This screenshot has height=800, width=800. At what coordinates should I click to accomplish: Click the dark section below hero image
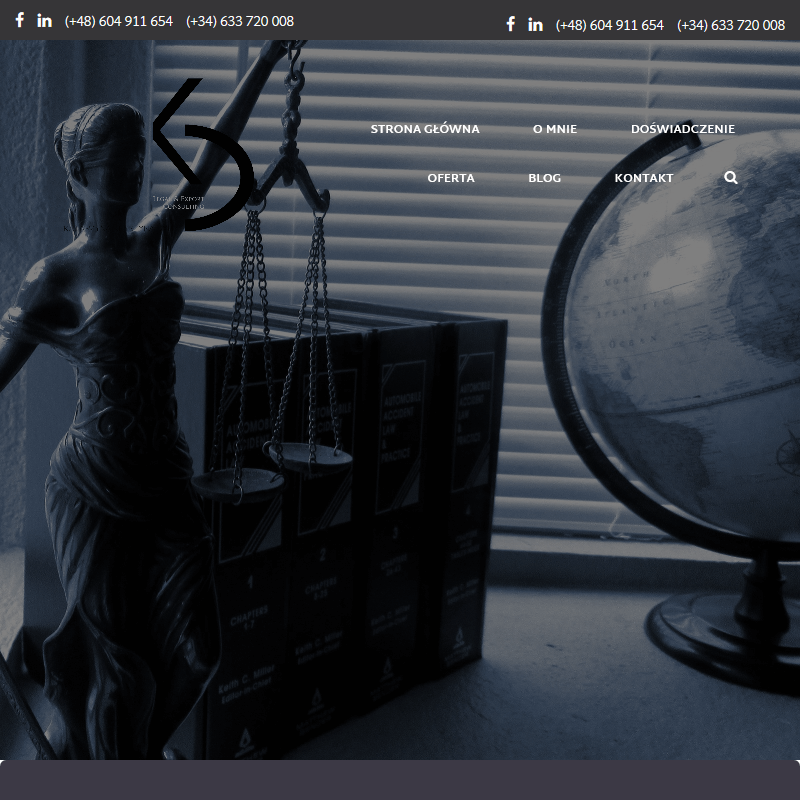(400, 780)
